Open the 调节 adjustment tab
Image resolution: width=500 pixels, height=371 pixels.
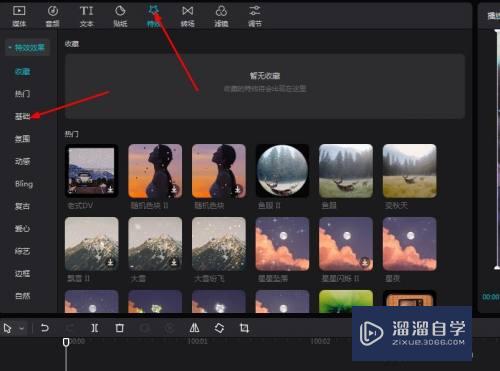(x=255, y=16)
